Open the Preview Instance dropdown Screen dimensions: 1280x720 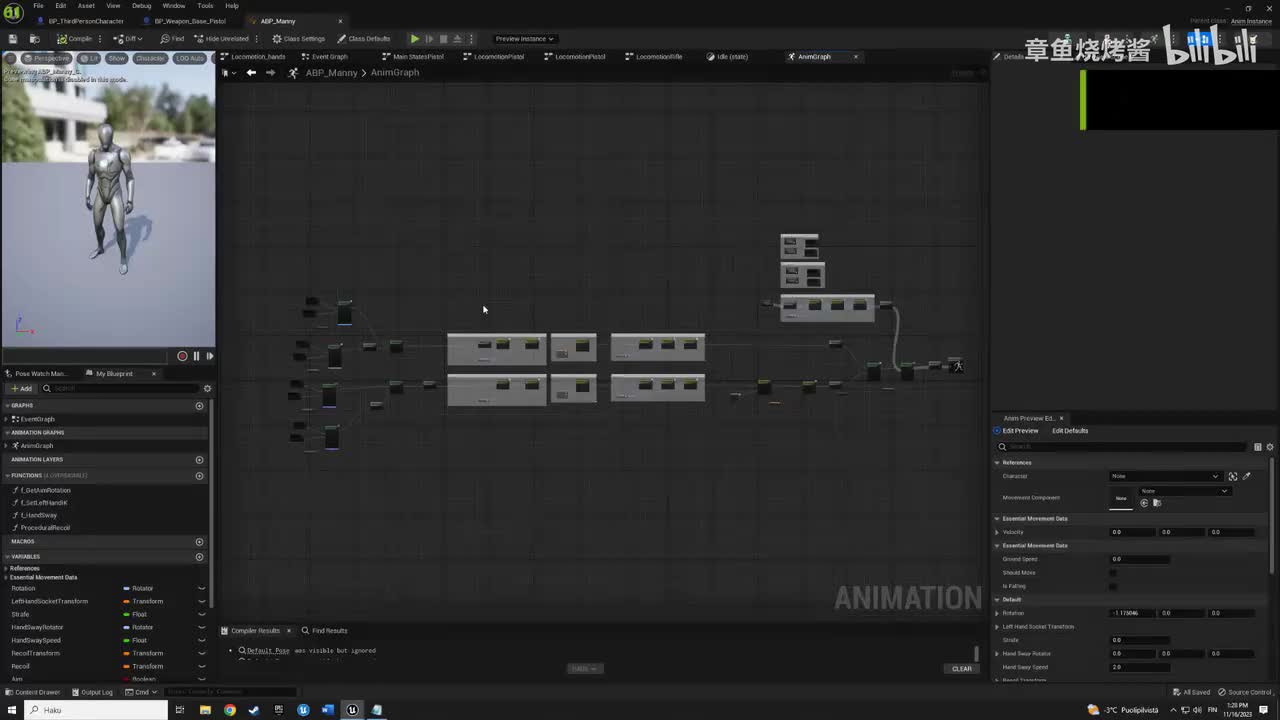tap(525, 39)
